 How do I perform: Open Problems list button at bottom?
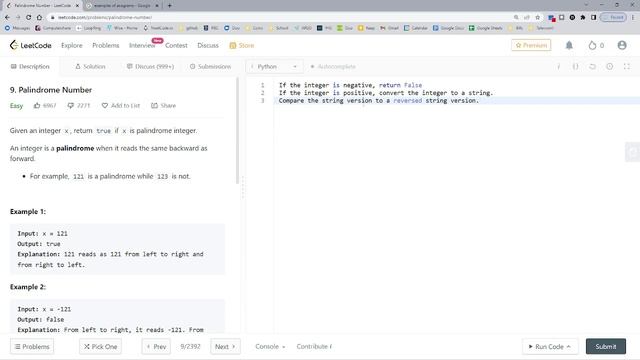pos(32,347)
